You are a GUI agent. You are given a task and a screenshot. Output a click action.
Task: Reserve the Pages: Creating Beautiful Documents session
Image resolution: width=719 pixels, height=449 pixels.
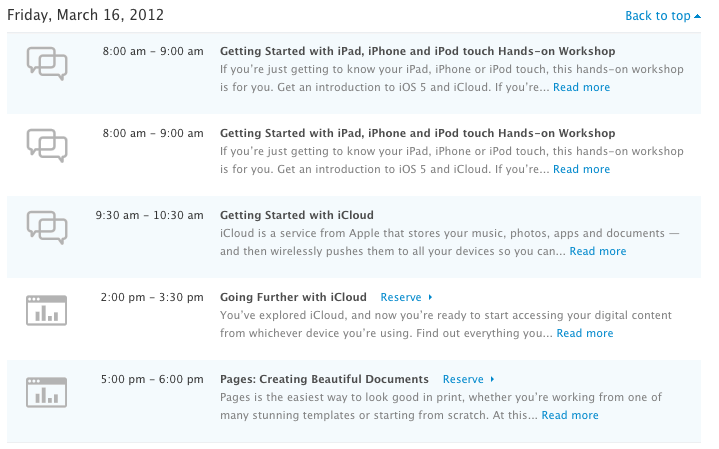463,379
